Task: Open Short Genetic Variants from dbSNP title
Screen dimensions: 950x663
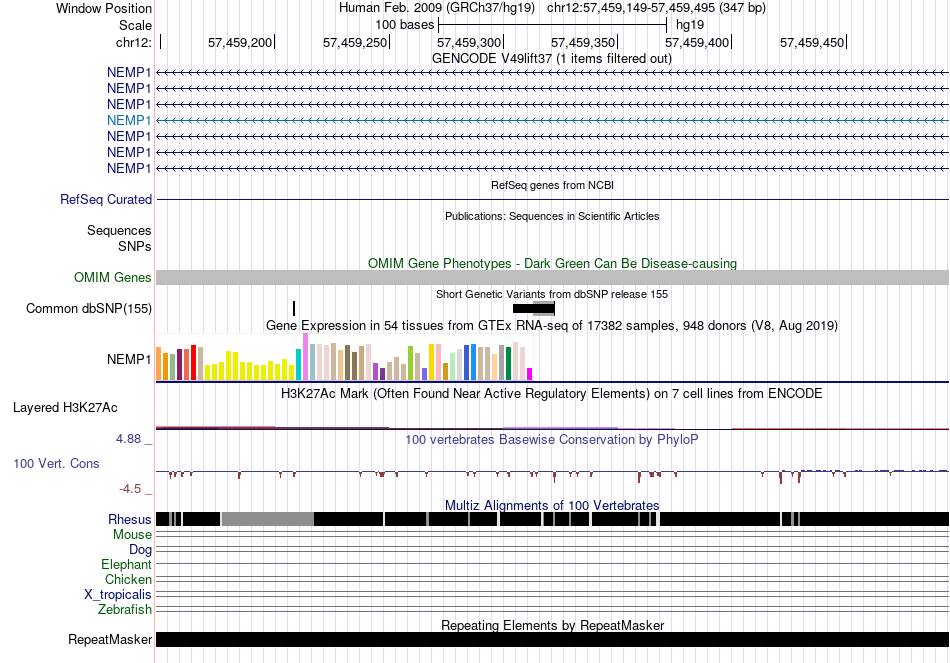Action: pos(552,294)
